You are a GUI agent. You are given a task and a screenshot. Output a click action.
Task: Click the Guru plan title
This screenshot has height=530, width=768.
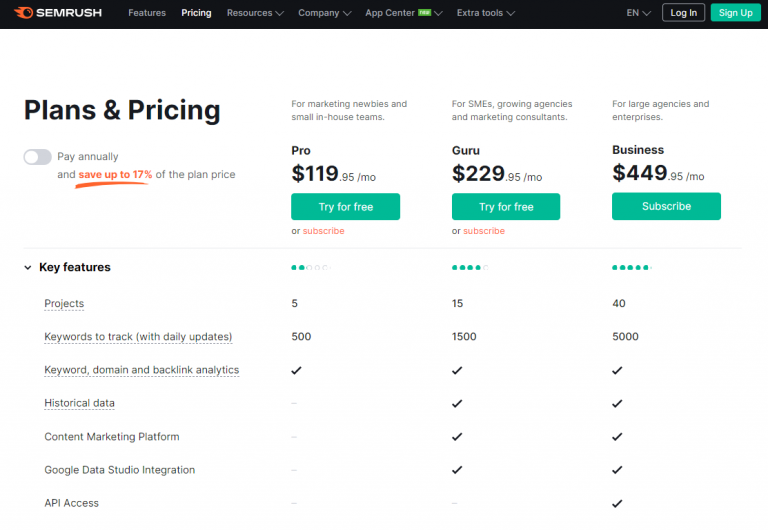[x=466, y=150]
